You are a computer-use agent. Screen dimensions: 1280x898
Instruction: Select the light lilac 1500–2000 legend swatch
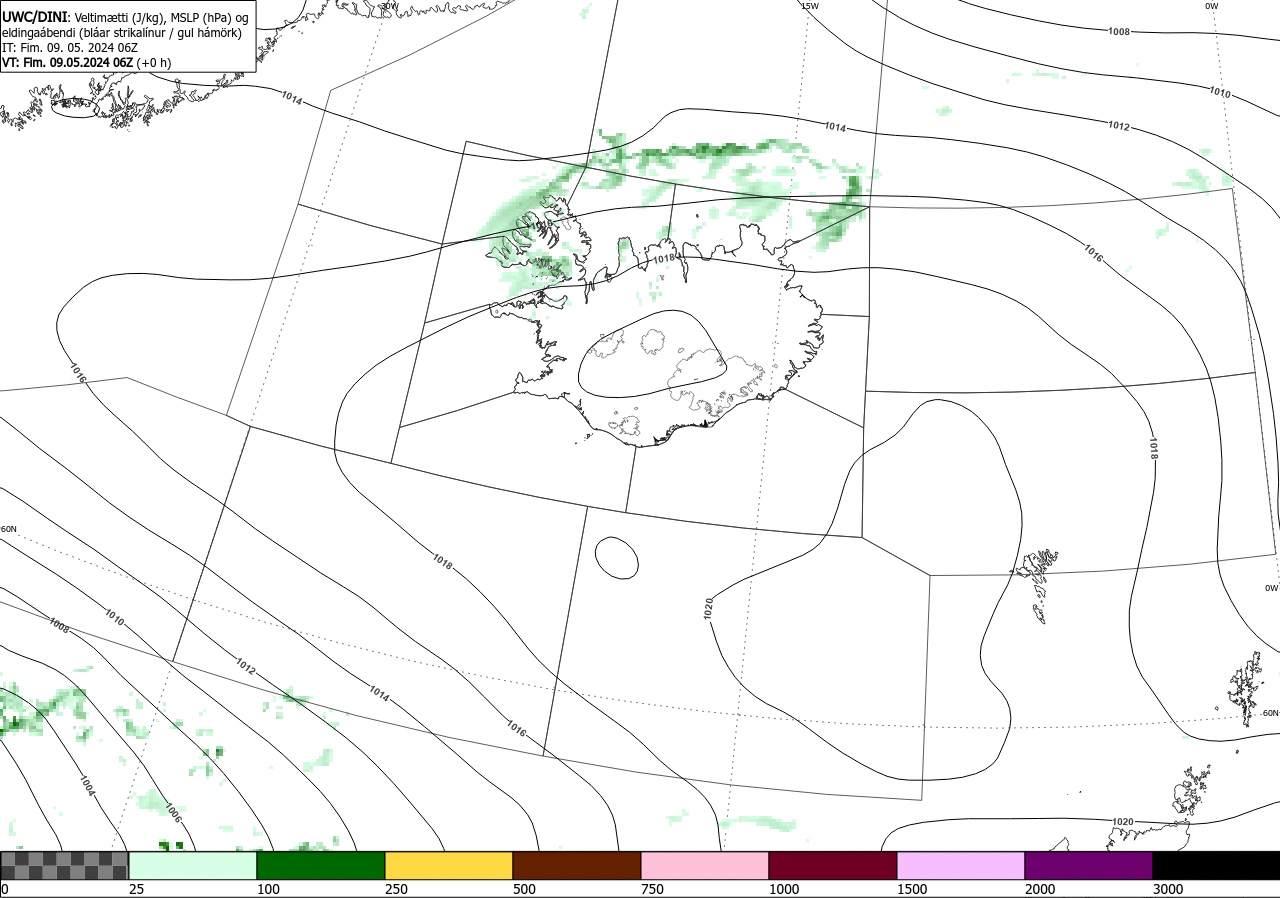(961, 865)
